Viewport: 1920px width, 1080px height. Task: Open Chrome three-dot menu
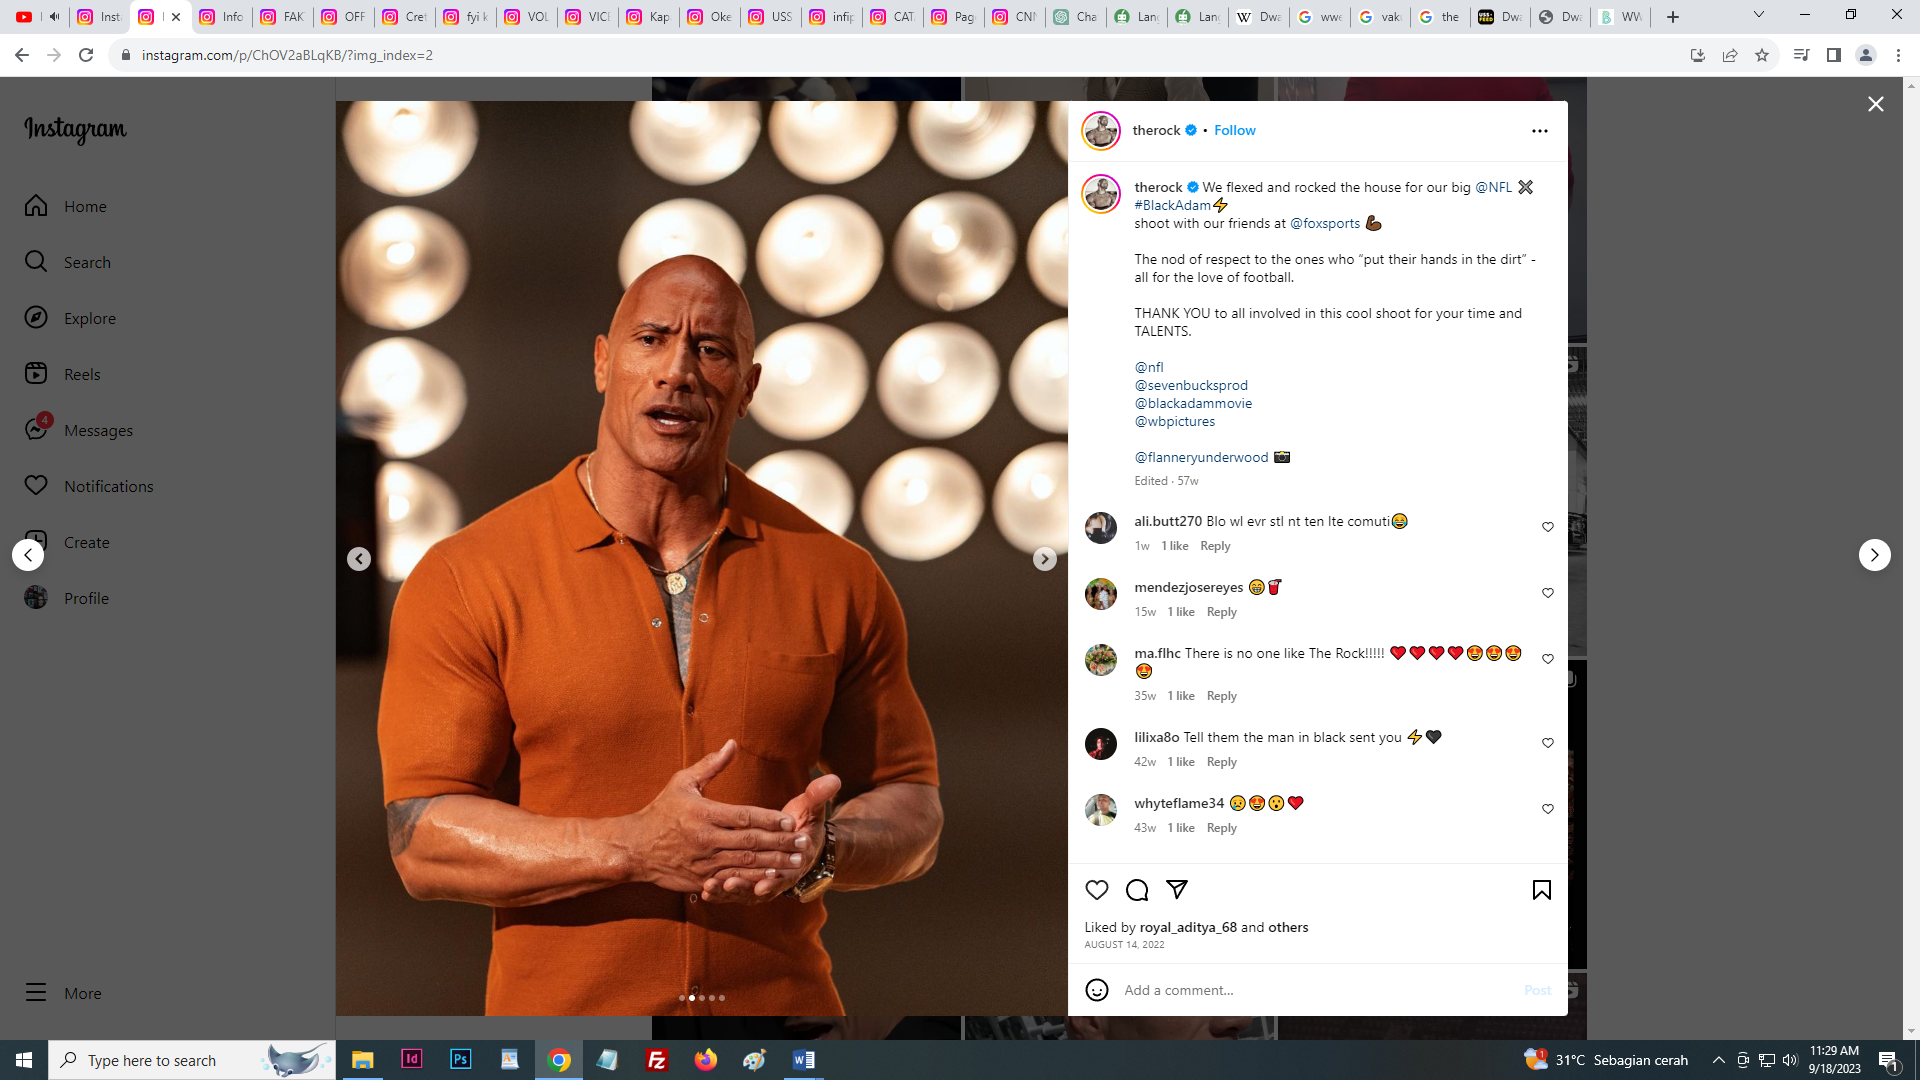point(1898,55)
